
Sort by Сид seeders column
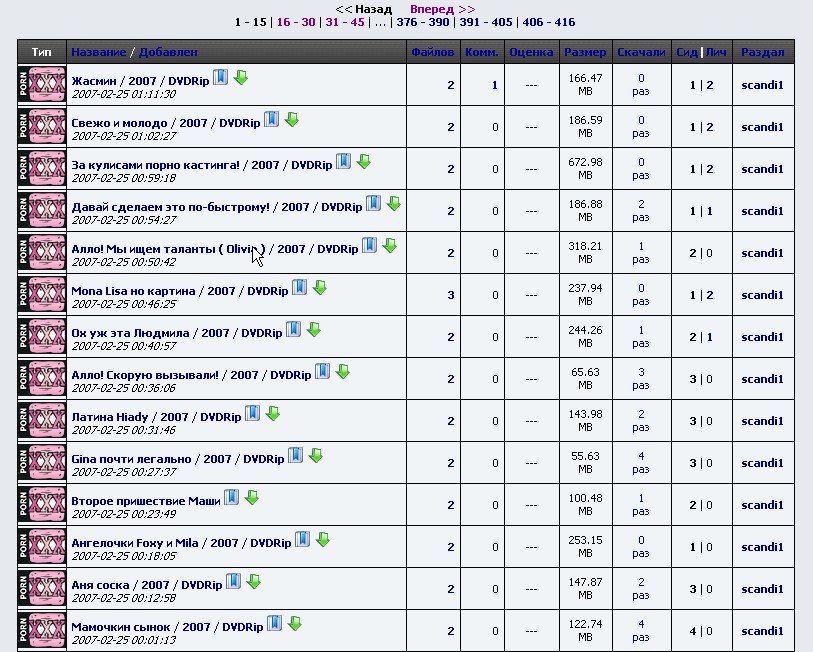pos(687,52)
